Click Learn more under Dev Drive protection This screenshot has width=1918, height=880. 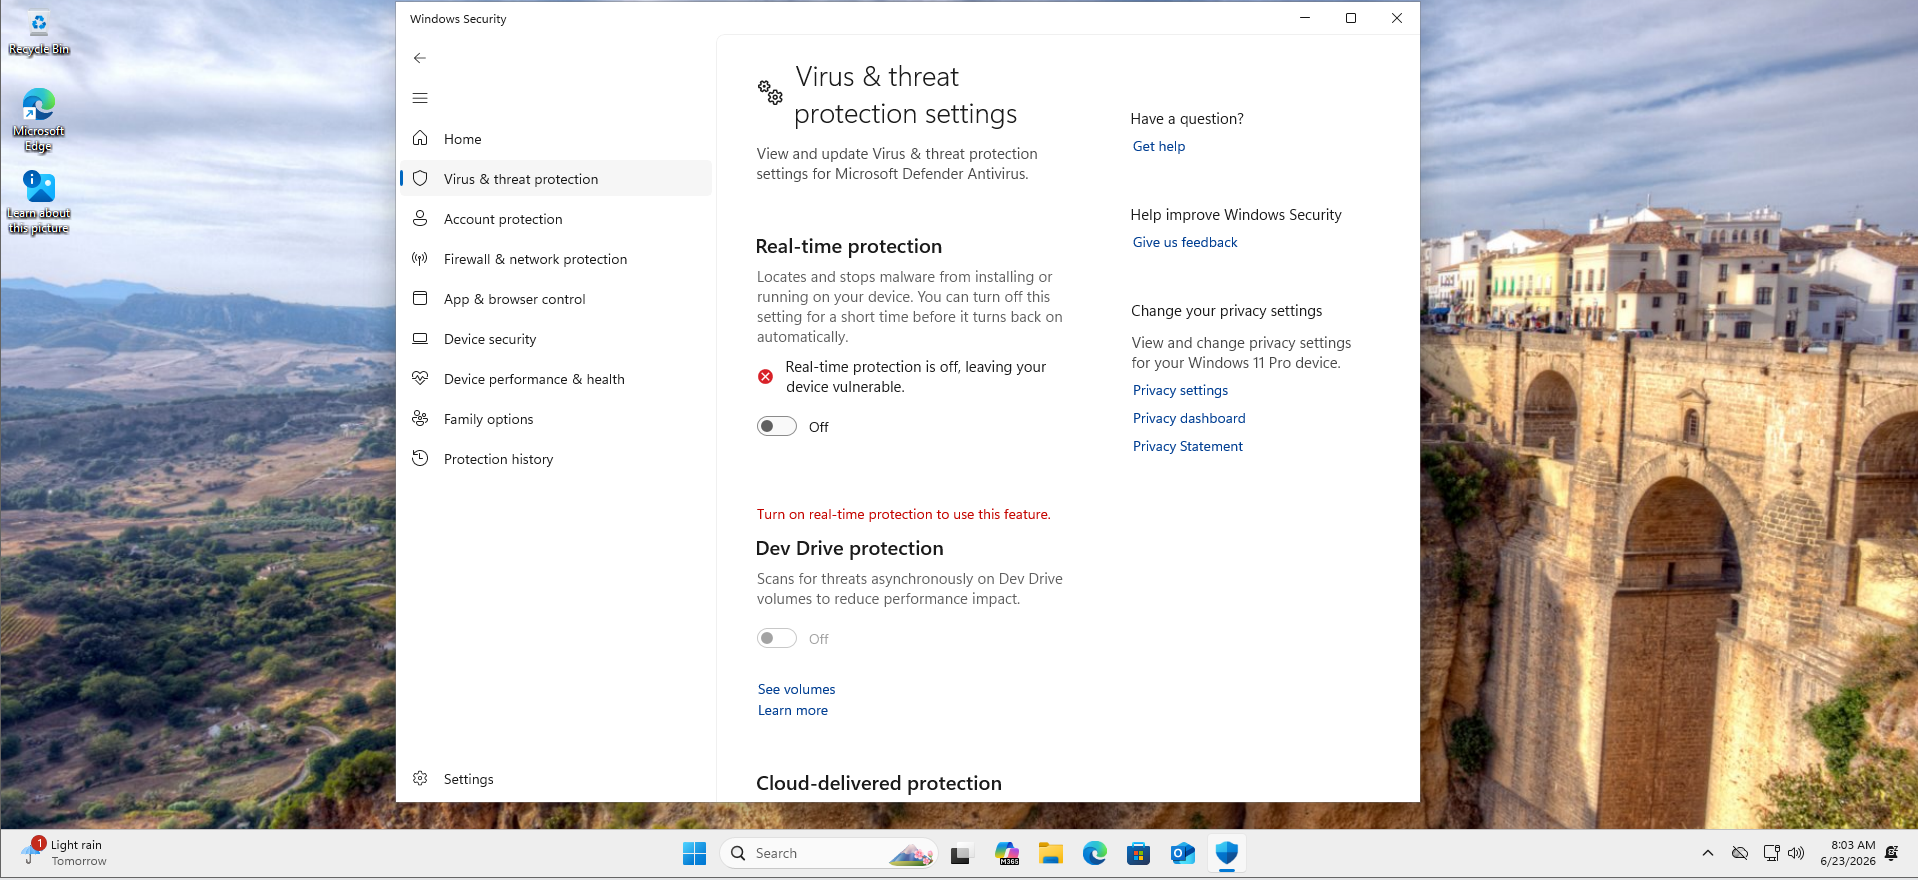[x=792, y=710]
